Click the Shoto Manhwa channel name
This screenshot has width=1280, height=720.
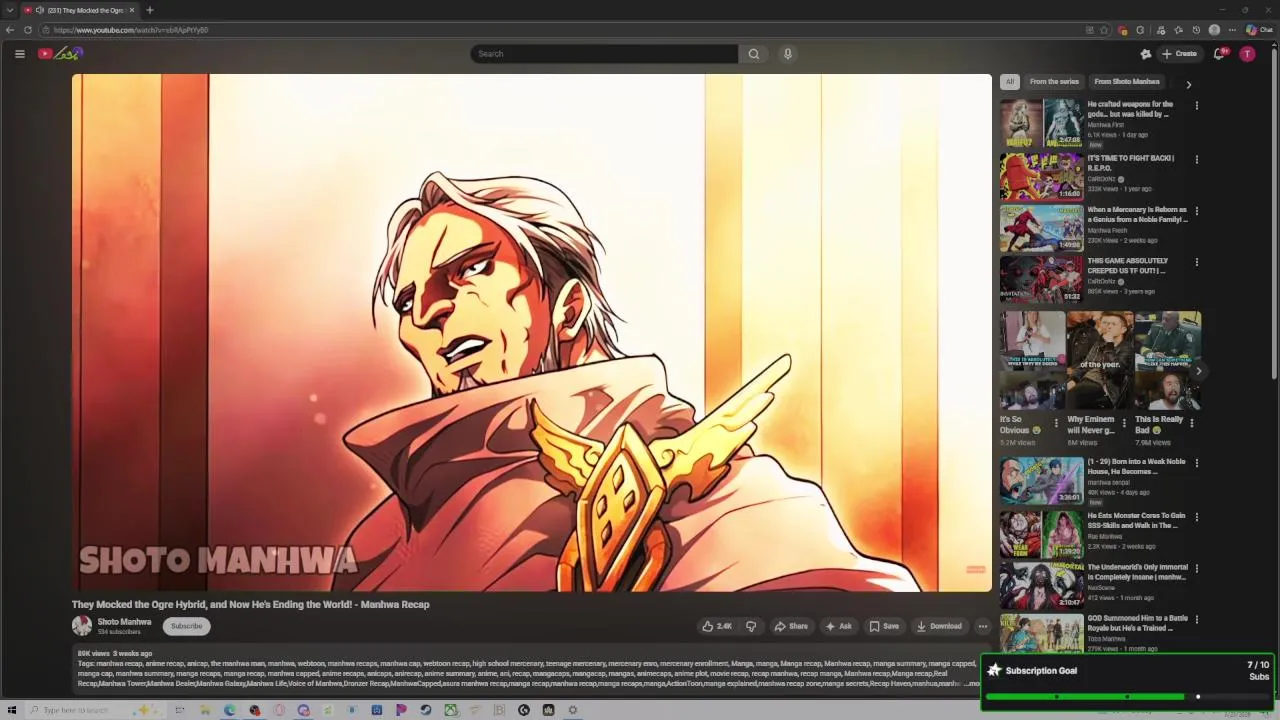point(124,622)
